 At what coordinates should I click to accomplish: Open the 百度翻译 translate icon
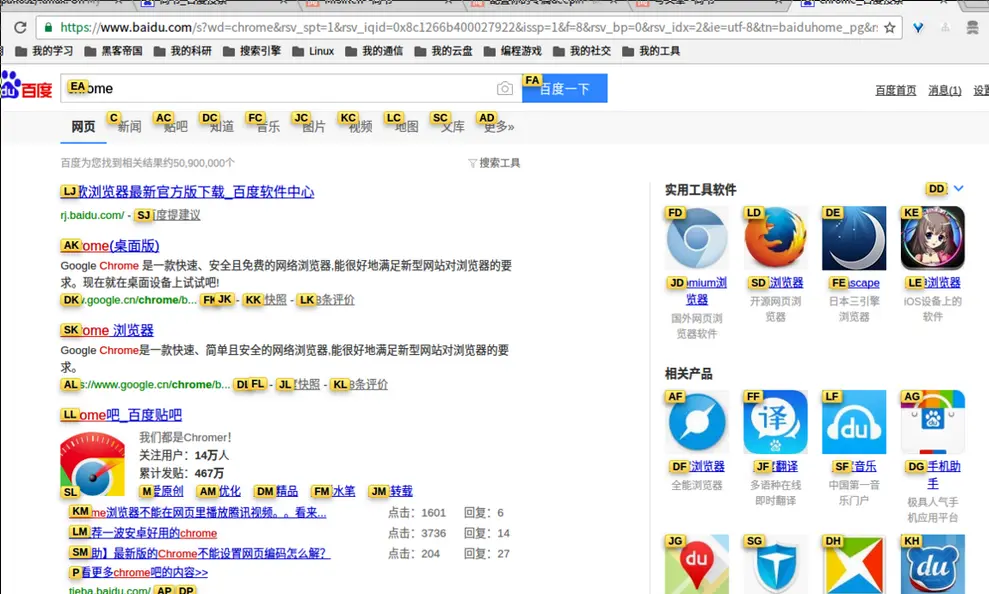[x=775, y=422]
